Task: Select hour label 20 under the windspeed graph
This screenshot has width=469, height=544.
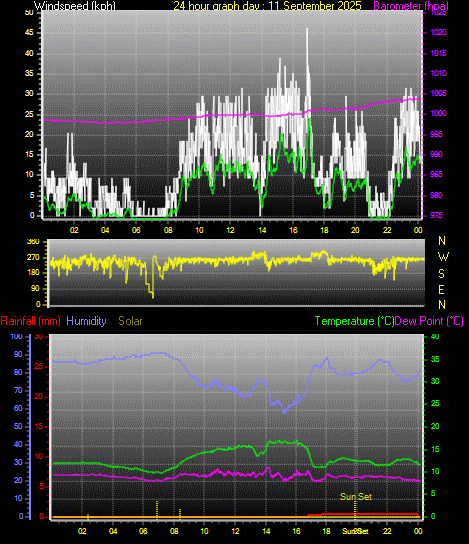Action: point(355,230)
